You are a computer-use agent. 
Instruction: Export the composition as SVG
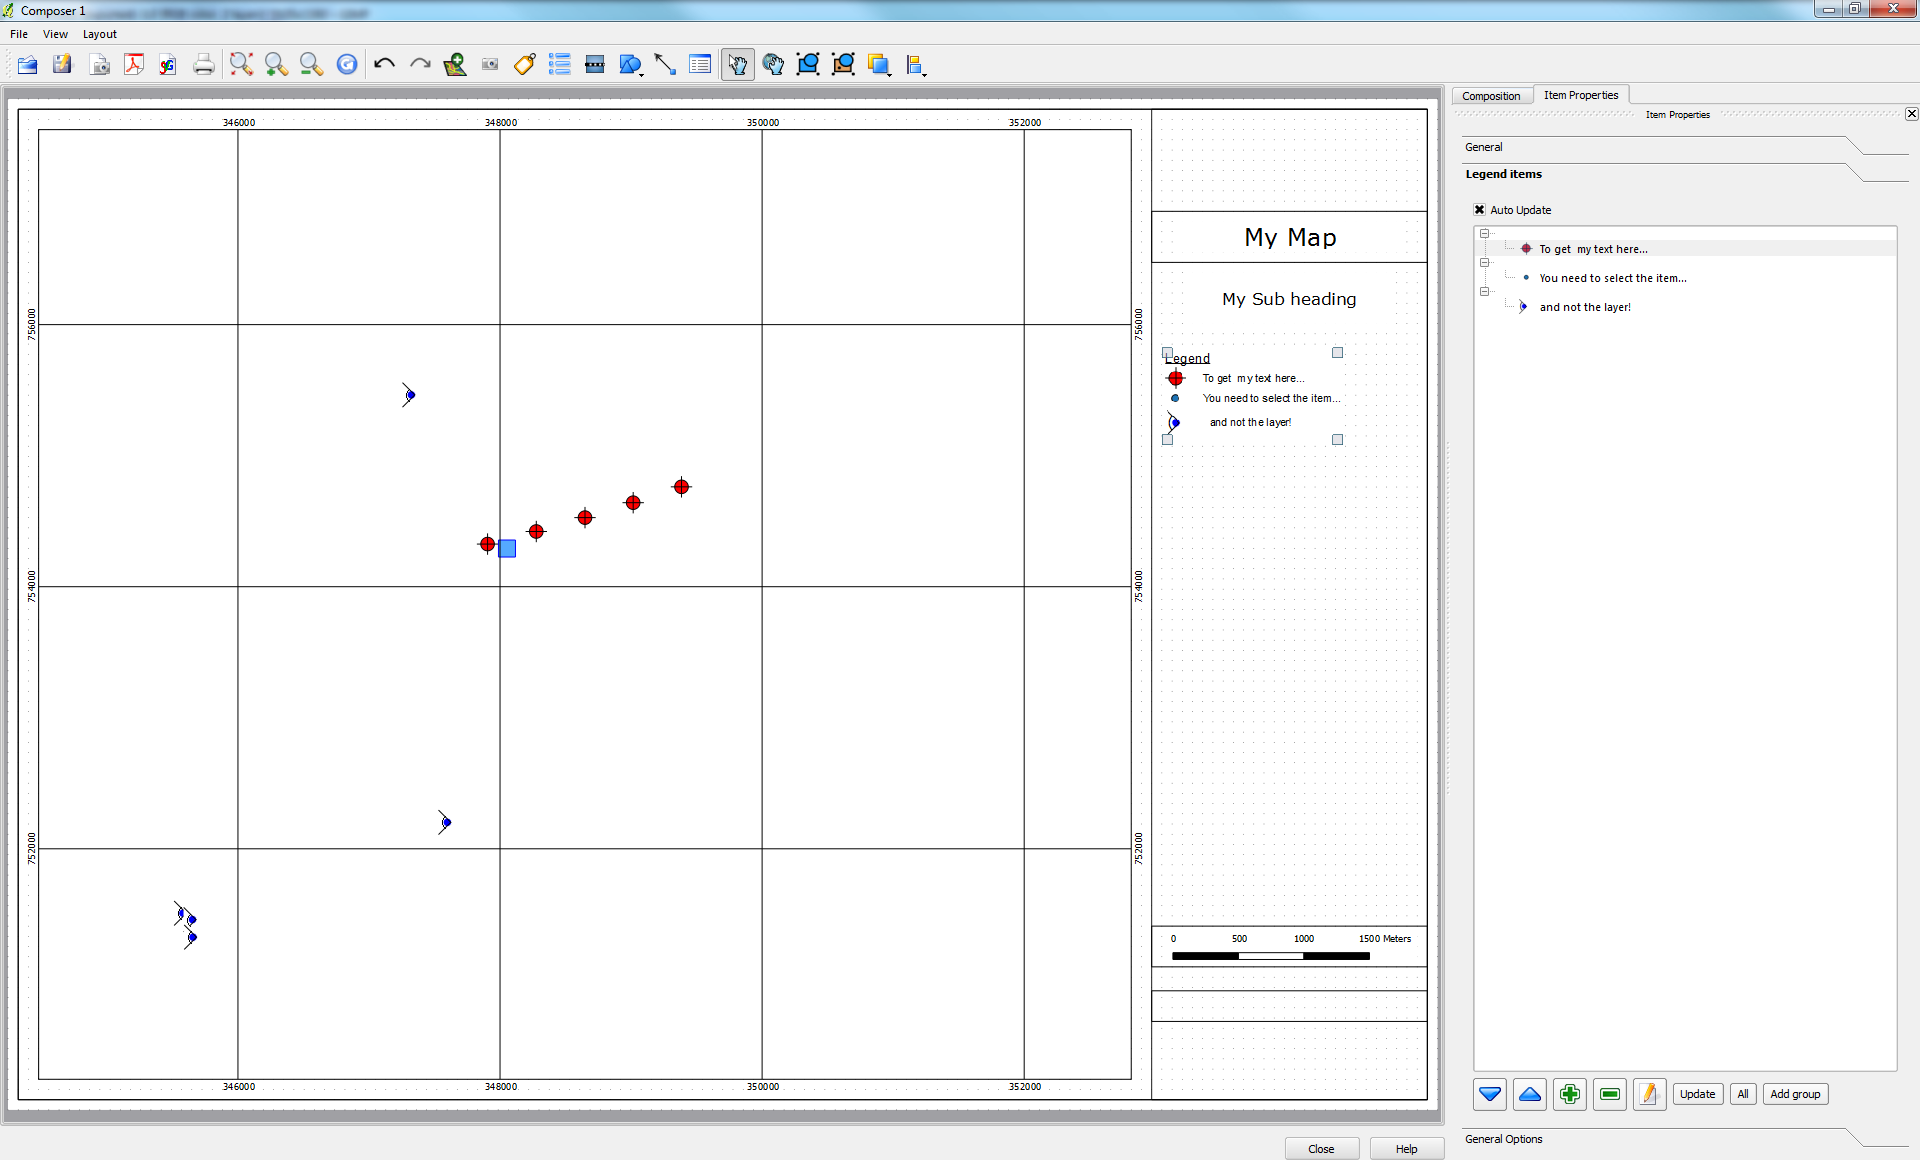(168, 65)
